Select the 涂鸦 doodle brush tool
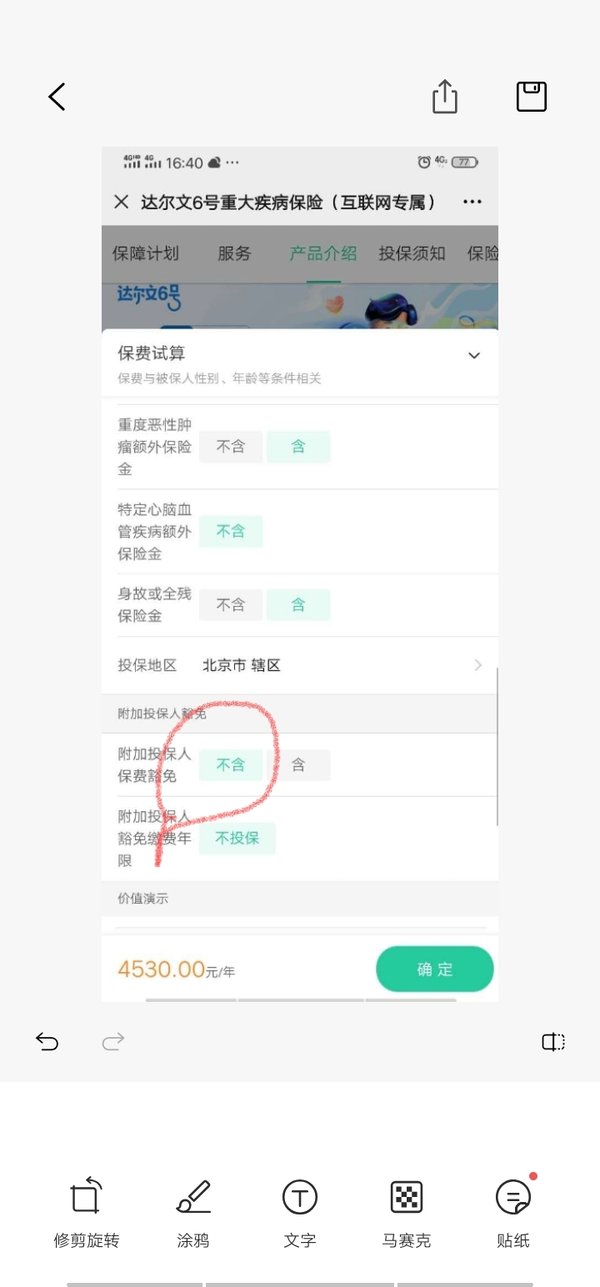The width and height of the screenshot is (600, 1287). point(193,1212)
